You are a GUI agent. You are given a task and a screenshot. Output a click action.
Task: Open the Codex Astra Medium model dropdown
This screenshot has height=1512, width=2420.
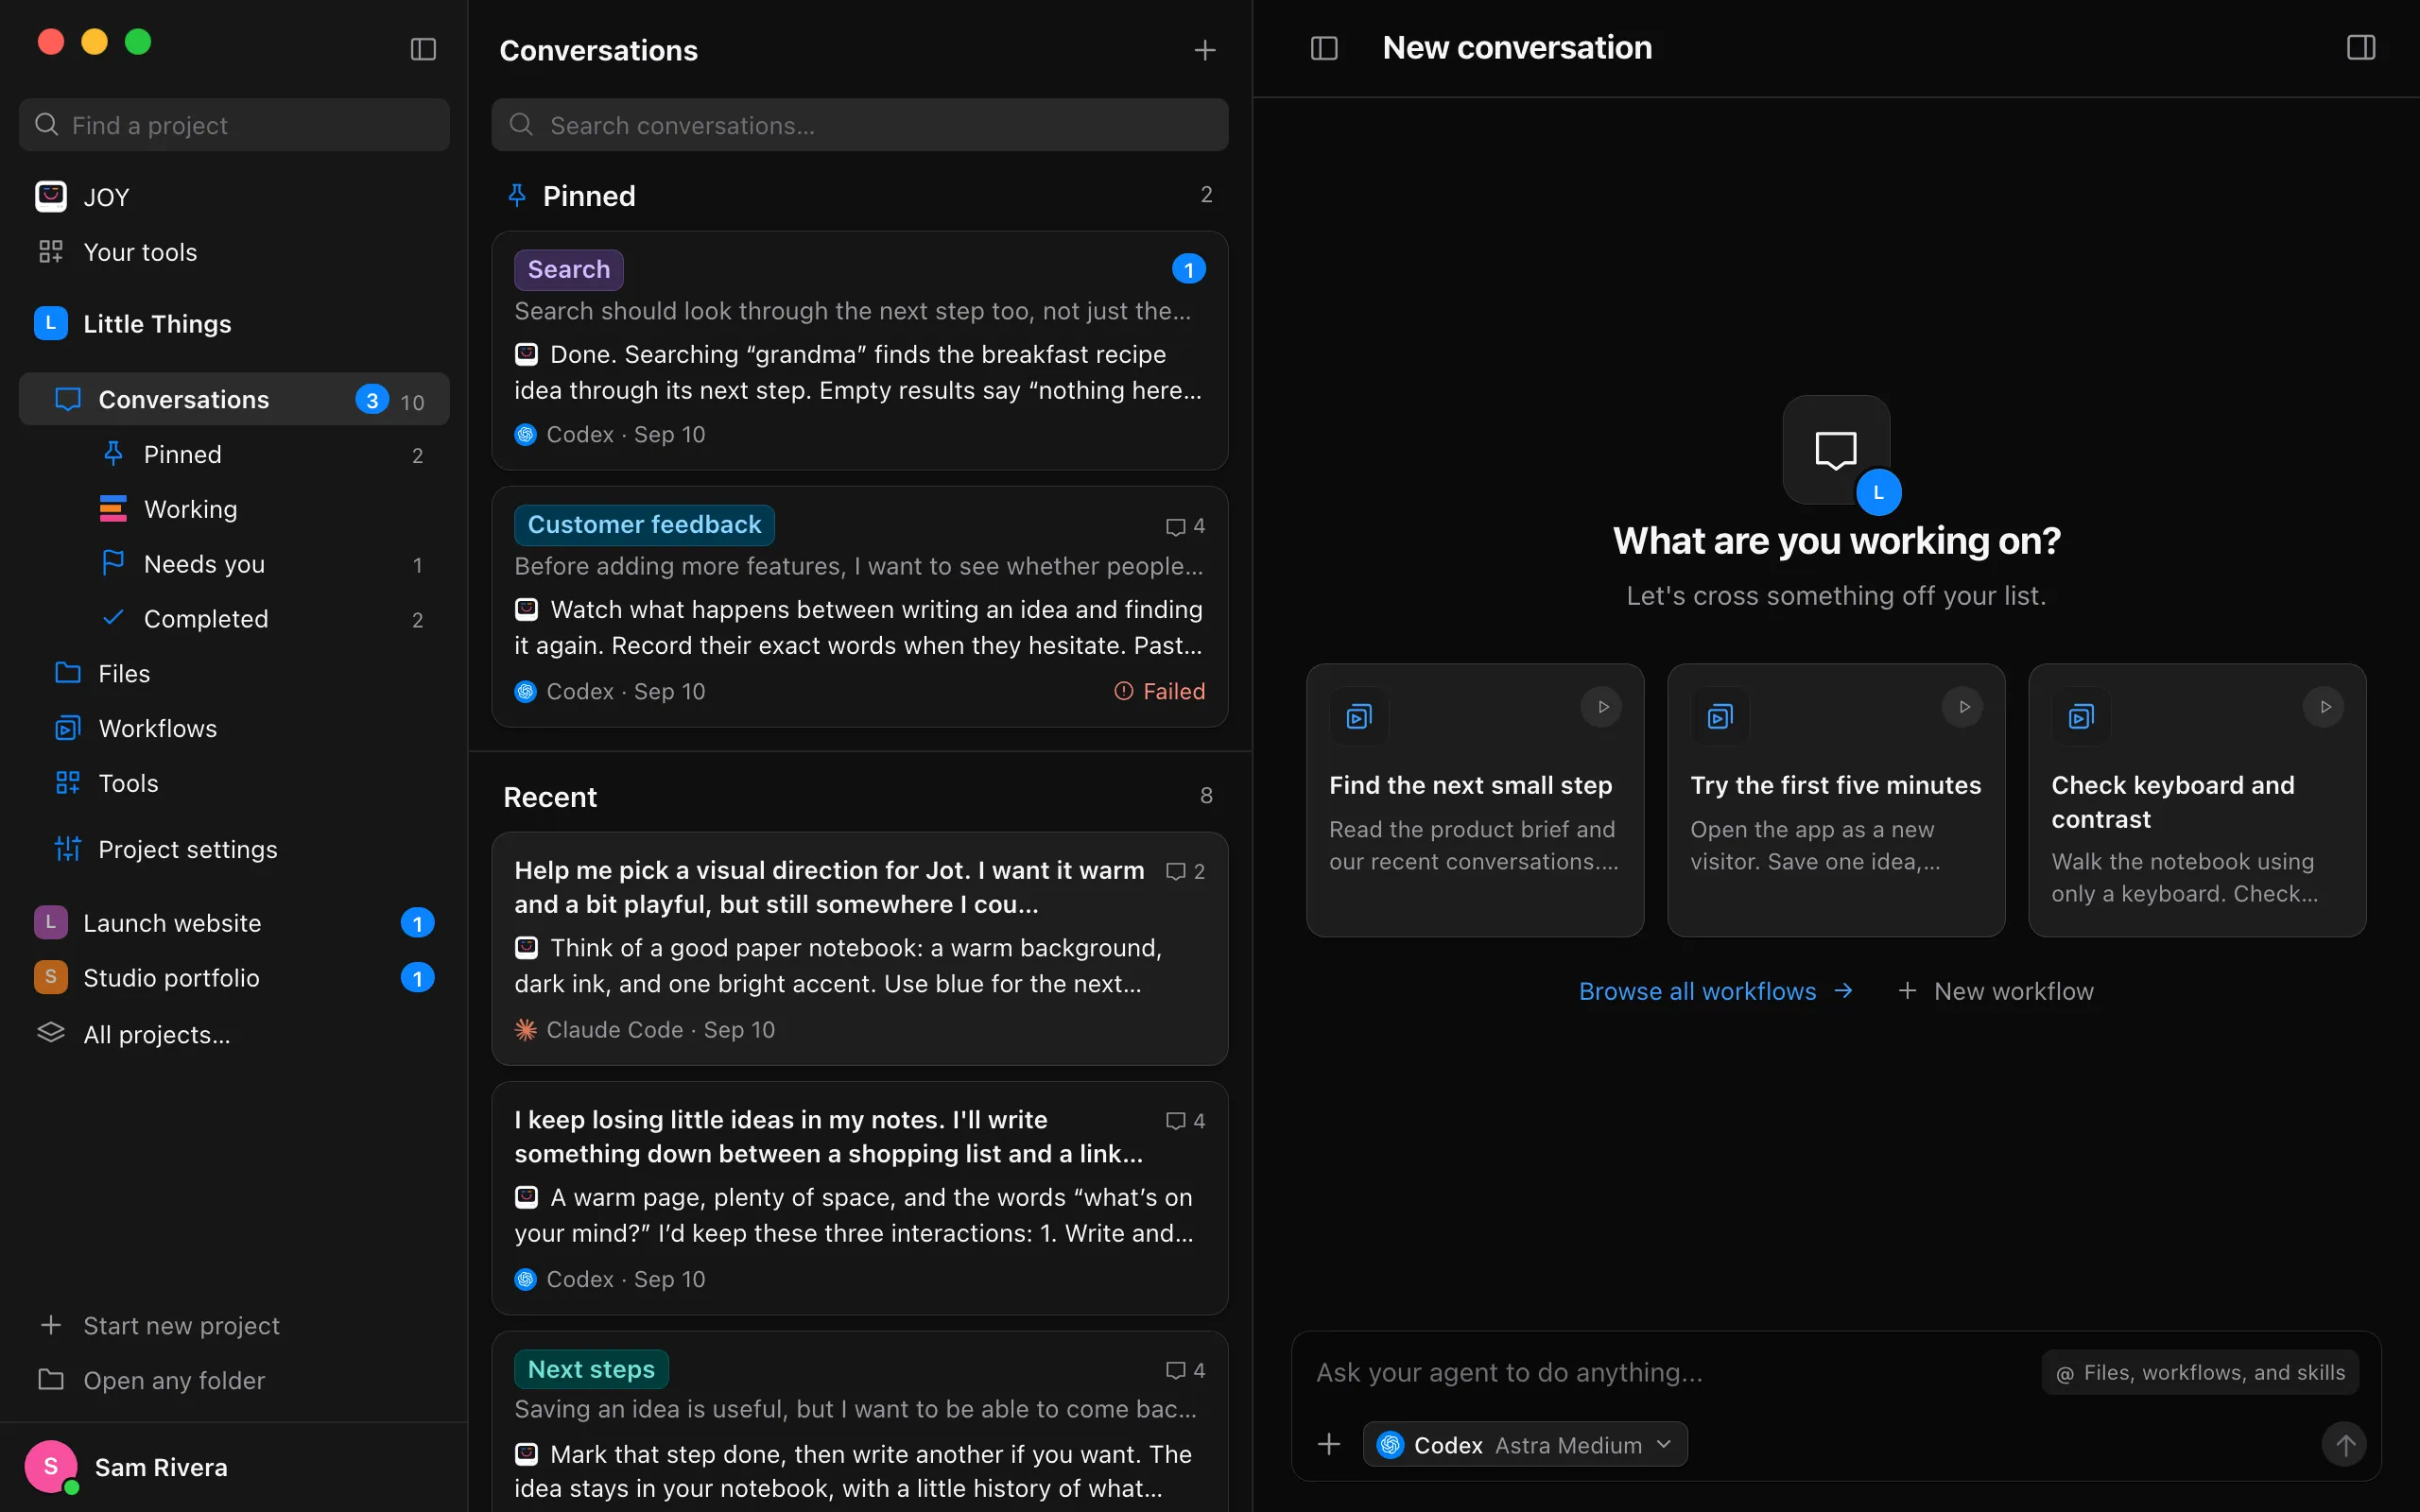(1525, 1445)
